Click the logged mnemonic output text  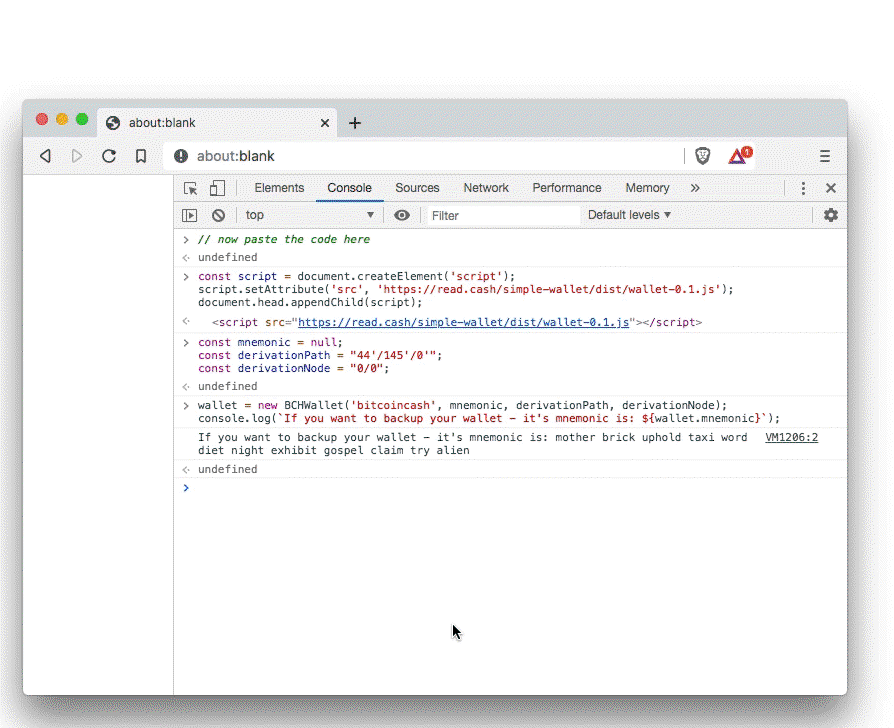click(472, 444)
